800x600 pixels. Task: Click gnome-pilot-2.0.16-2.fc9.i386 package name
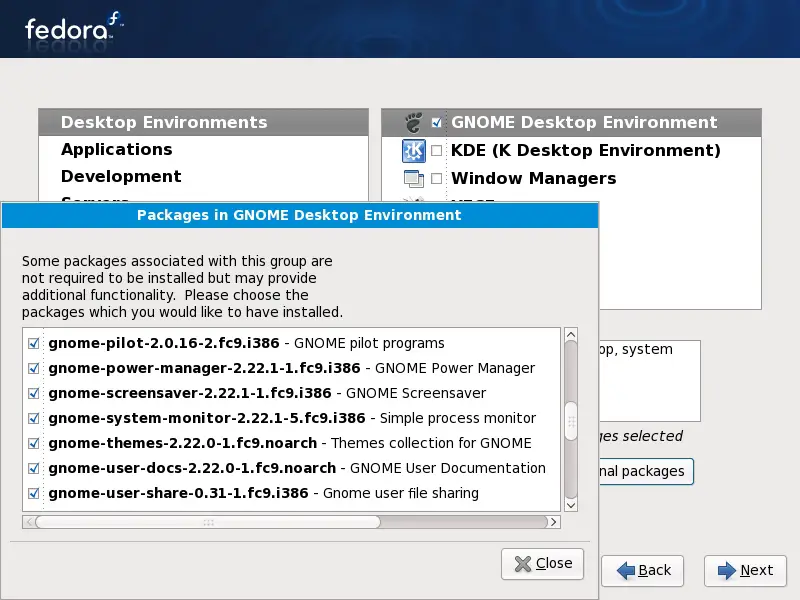[x=164, y=343]
